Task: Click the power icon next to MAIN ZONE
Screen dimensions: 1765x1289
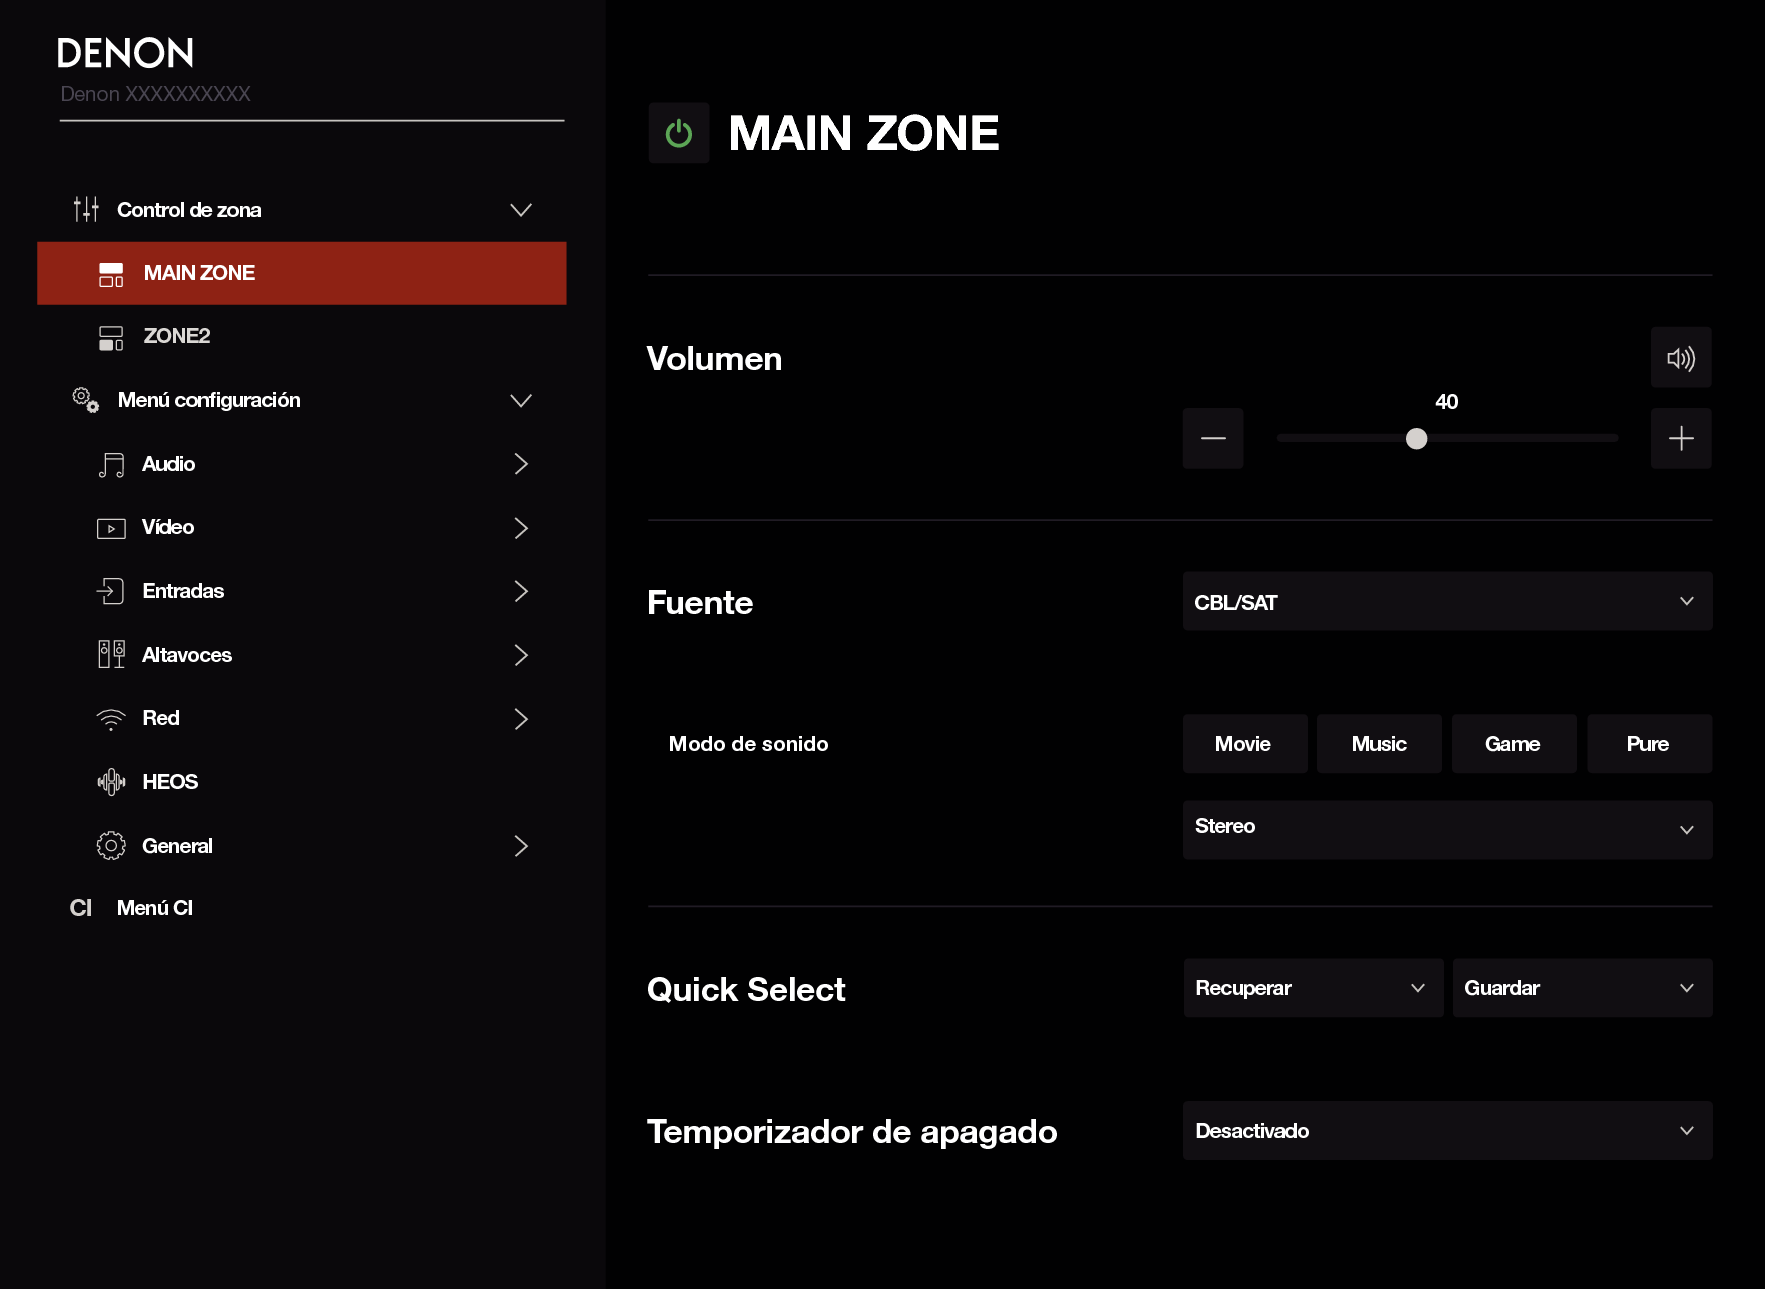Action: pos(679,133)
